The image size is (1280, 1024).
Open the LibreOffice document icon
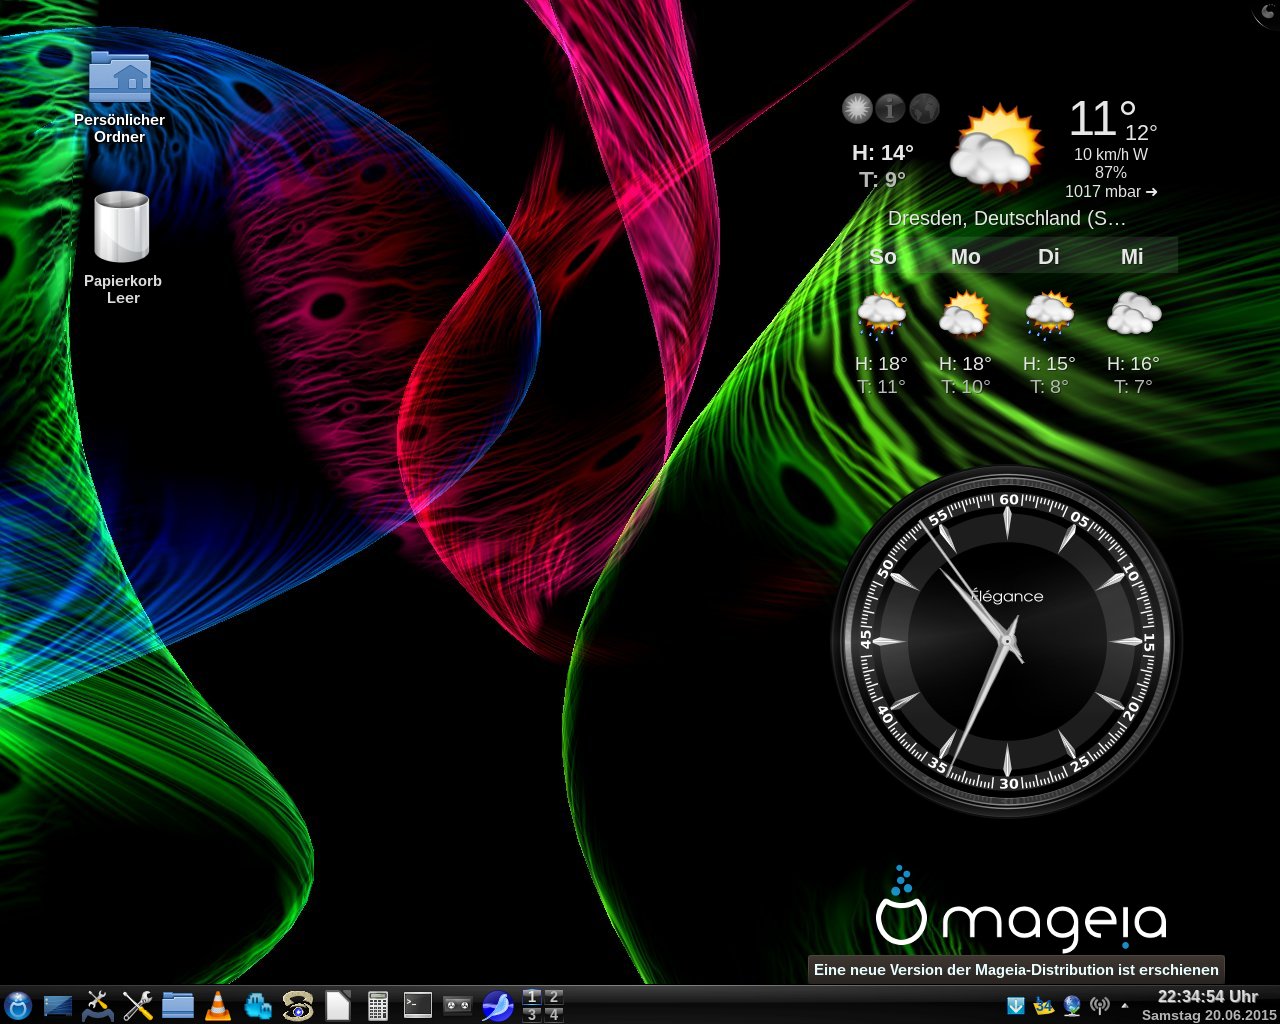(338, 1005)
